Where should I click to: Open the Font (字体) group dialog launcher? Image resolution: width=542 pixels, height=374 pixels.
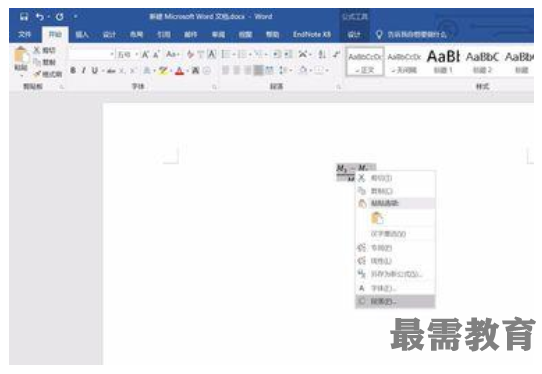(214, 87)
